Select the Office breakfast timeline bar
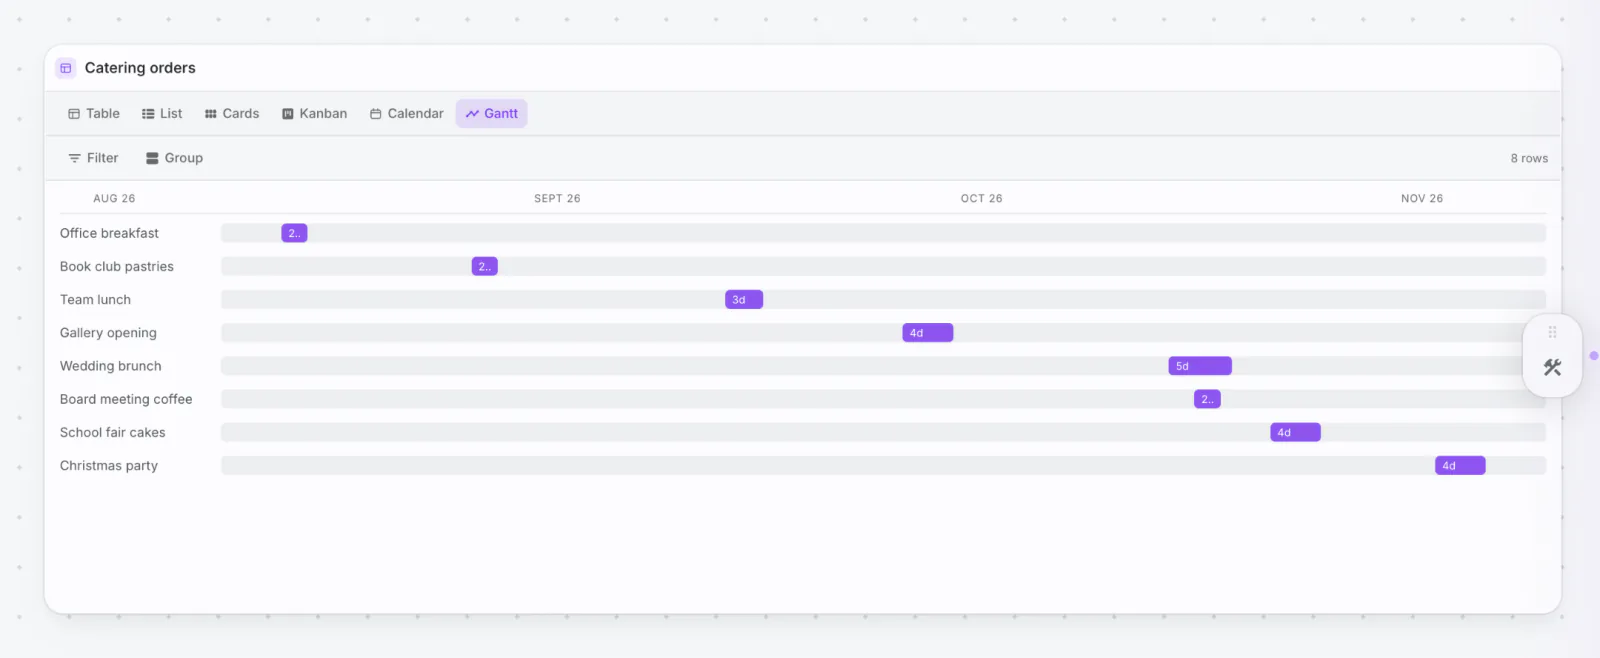The image size is (1600, 658). (294, 233)
